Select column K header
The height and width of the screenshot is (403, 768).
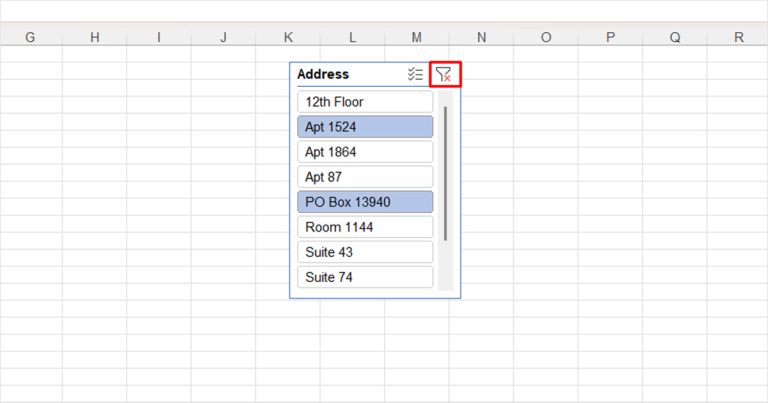[288, 37]
